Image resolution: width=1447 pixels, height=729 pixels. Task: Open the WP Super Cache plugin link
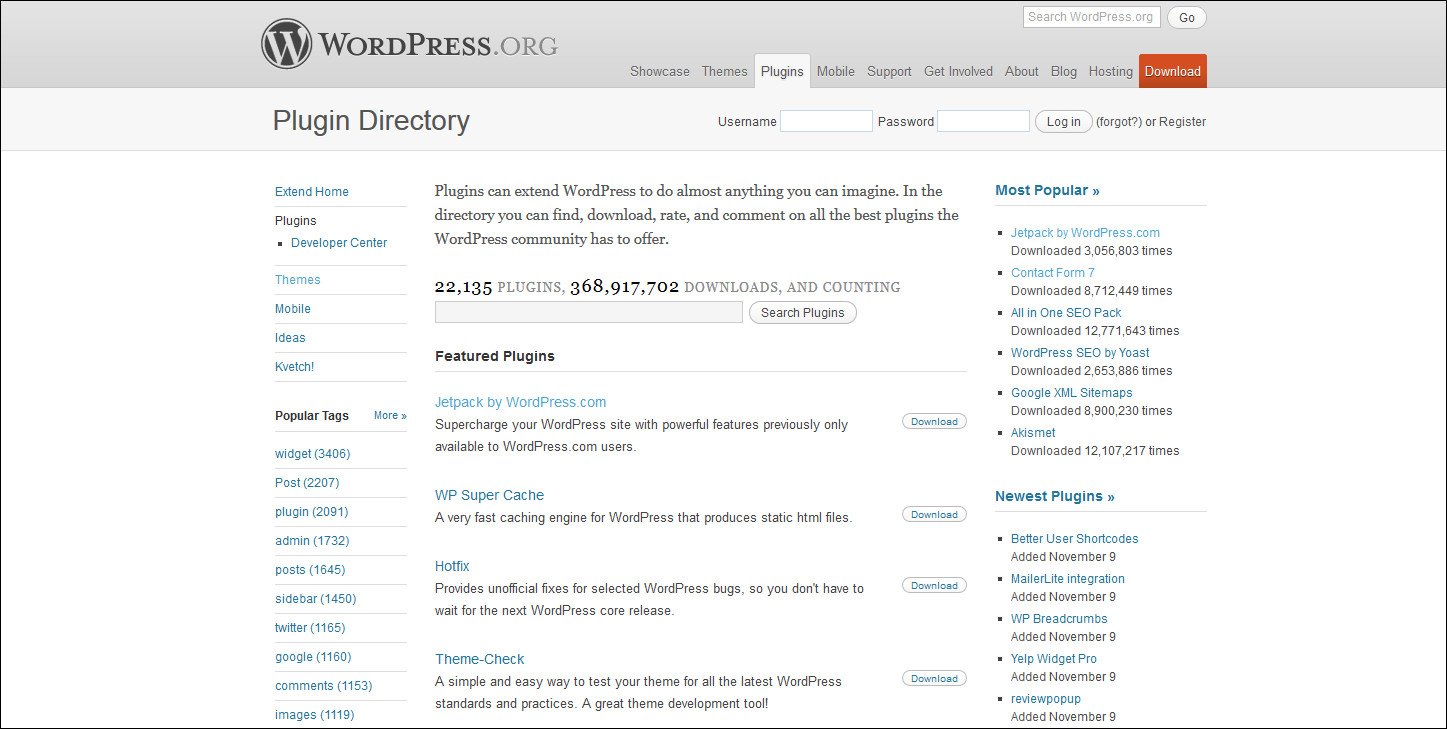[x=489, y=495]
